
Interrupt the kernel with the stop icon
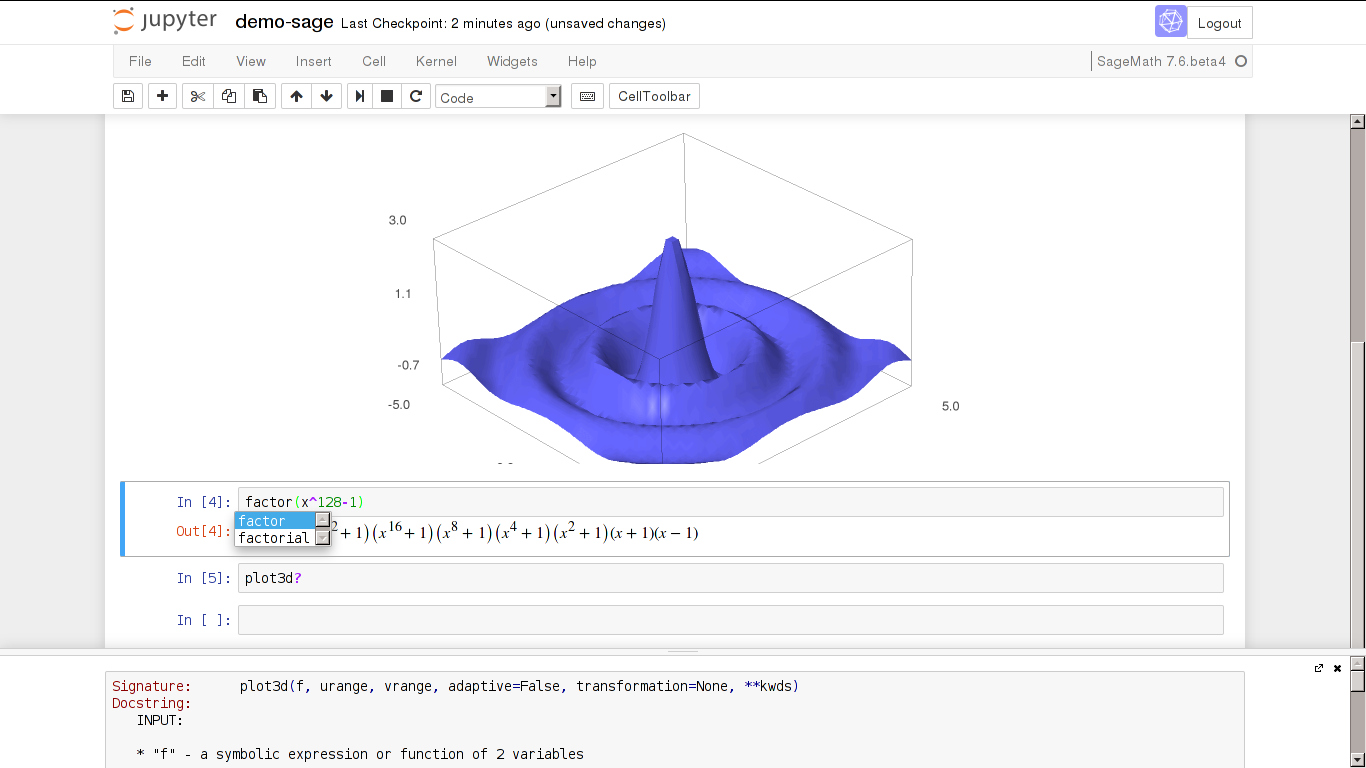[x=387, y=97]
